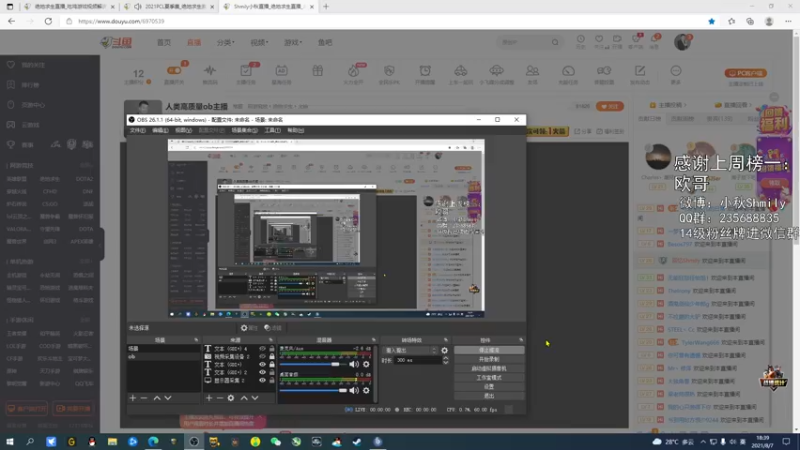The width and height of the screenshot is (800, 450).
Task: Mute the microphone channel speaker icon
Action: (353, 364)
